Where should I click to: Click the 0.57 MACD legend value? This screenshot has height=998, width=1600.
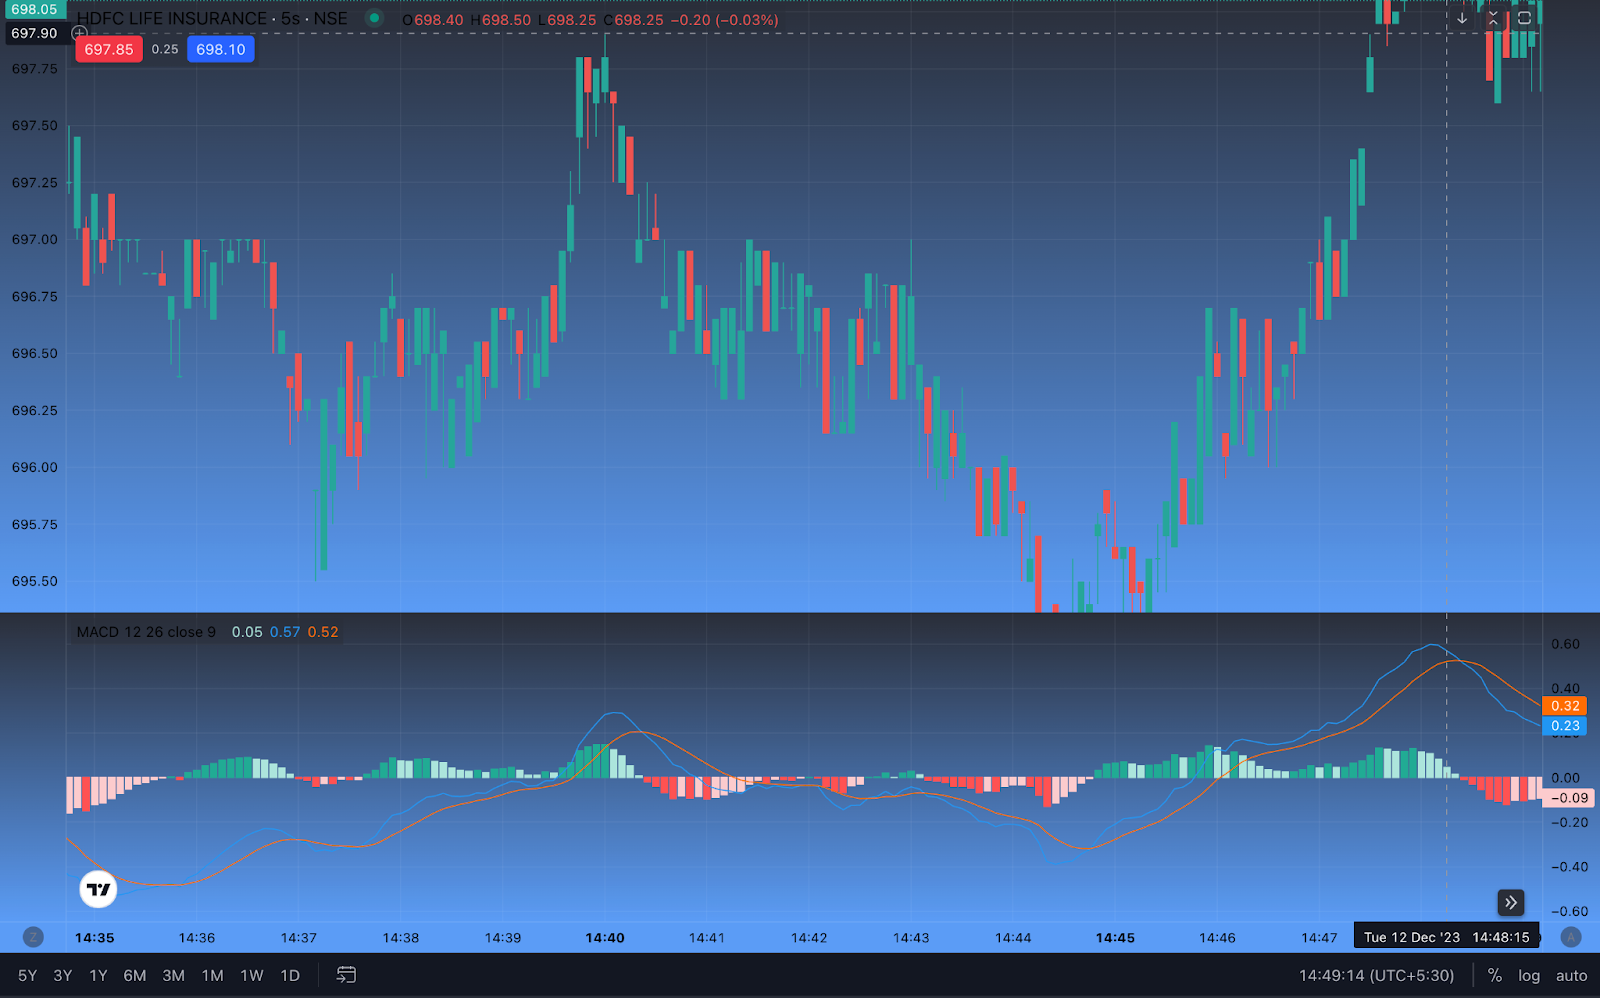(x=285, y=632)
